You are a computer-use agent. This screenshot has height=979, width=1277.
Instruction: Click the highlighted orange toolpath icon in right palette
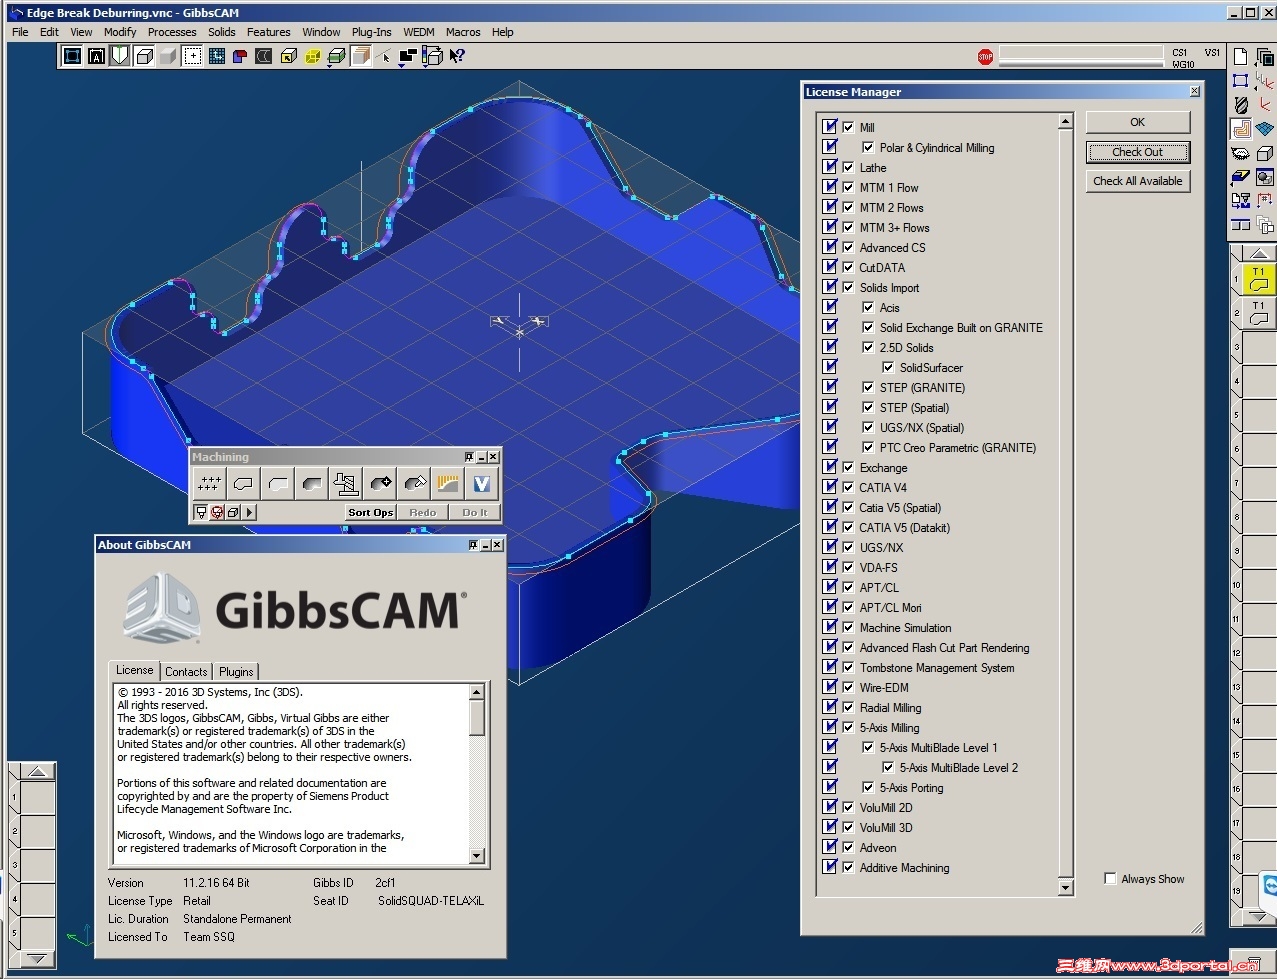pos(1241,129)
